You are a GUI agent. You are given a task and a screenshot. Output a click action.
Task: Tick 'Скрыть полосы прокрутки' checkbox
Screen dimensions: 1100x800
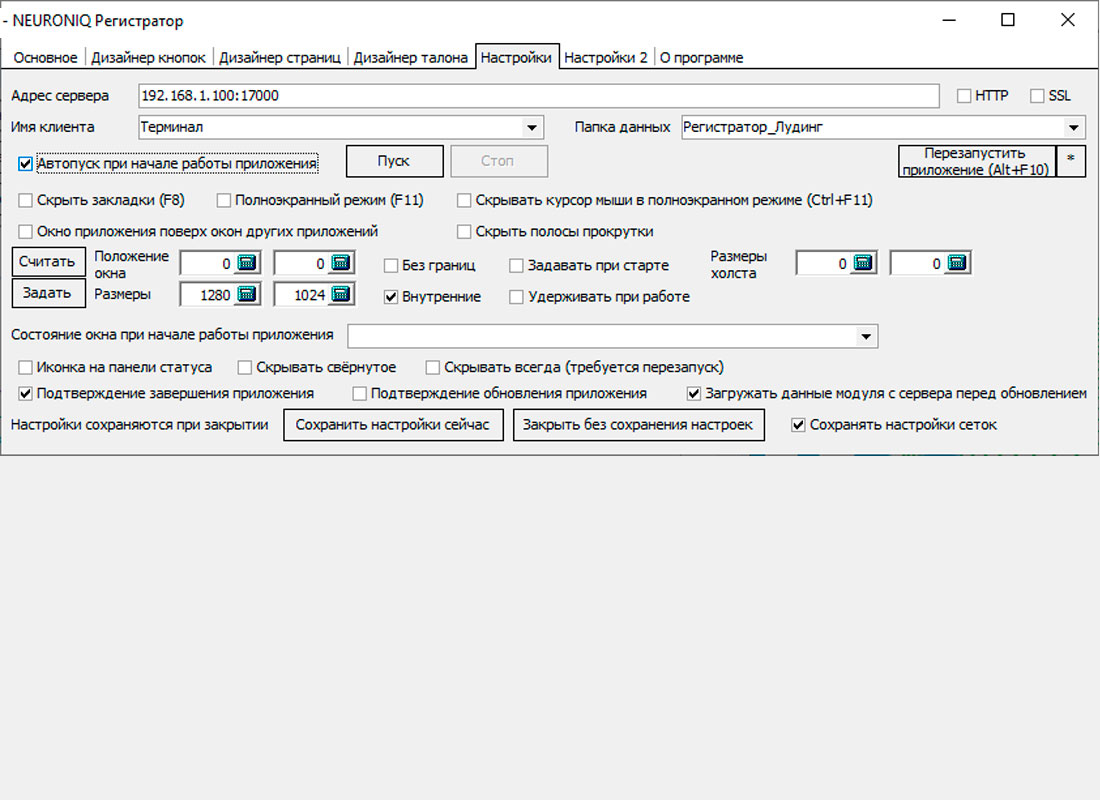pos(464,232)
